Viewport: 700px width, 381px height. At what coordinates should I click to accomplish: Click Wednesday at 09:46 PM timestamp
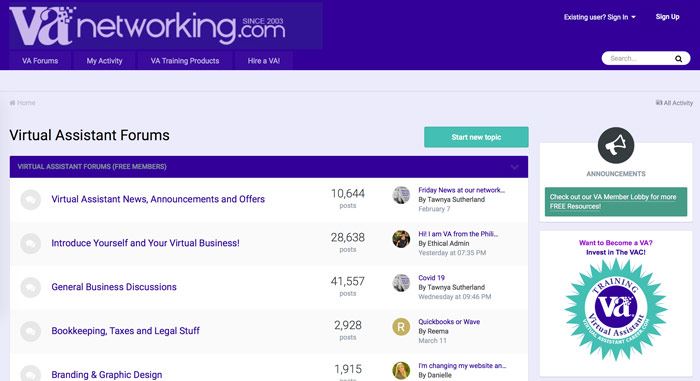(455, 297)
